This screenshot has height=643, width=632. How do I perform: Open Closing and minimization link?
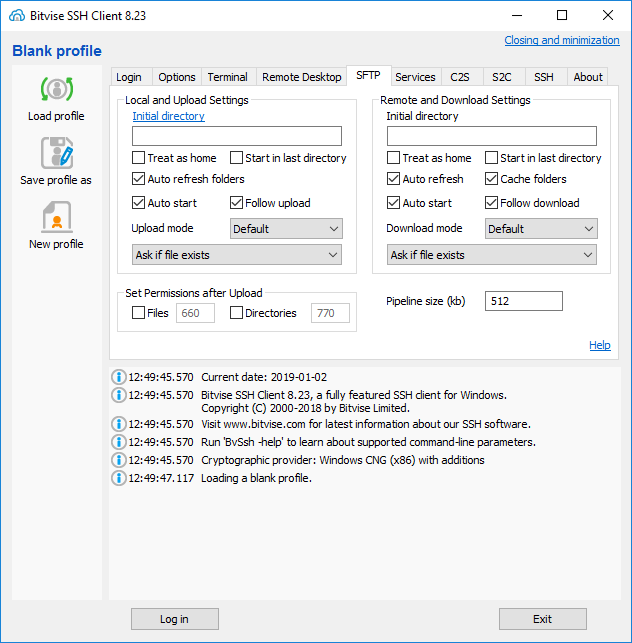tap(562, 40)
